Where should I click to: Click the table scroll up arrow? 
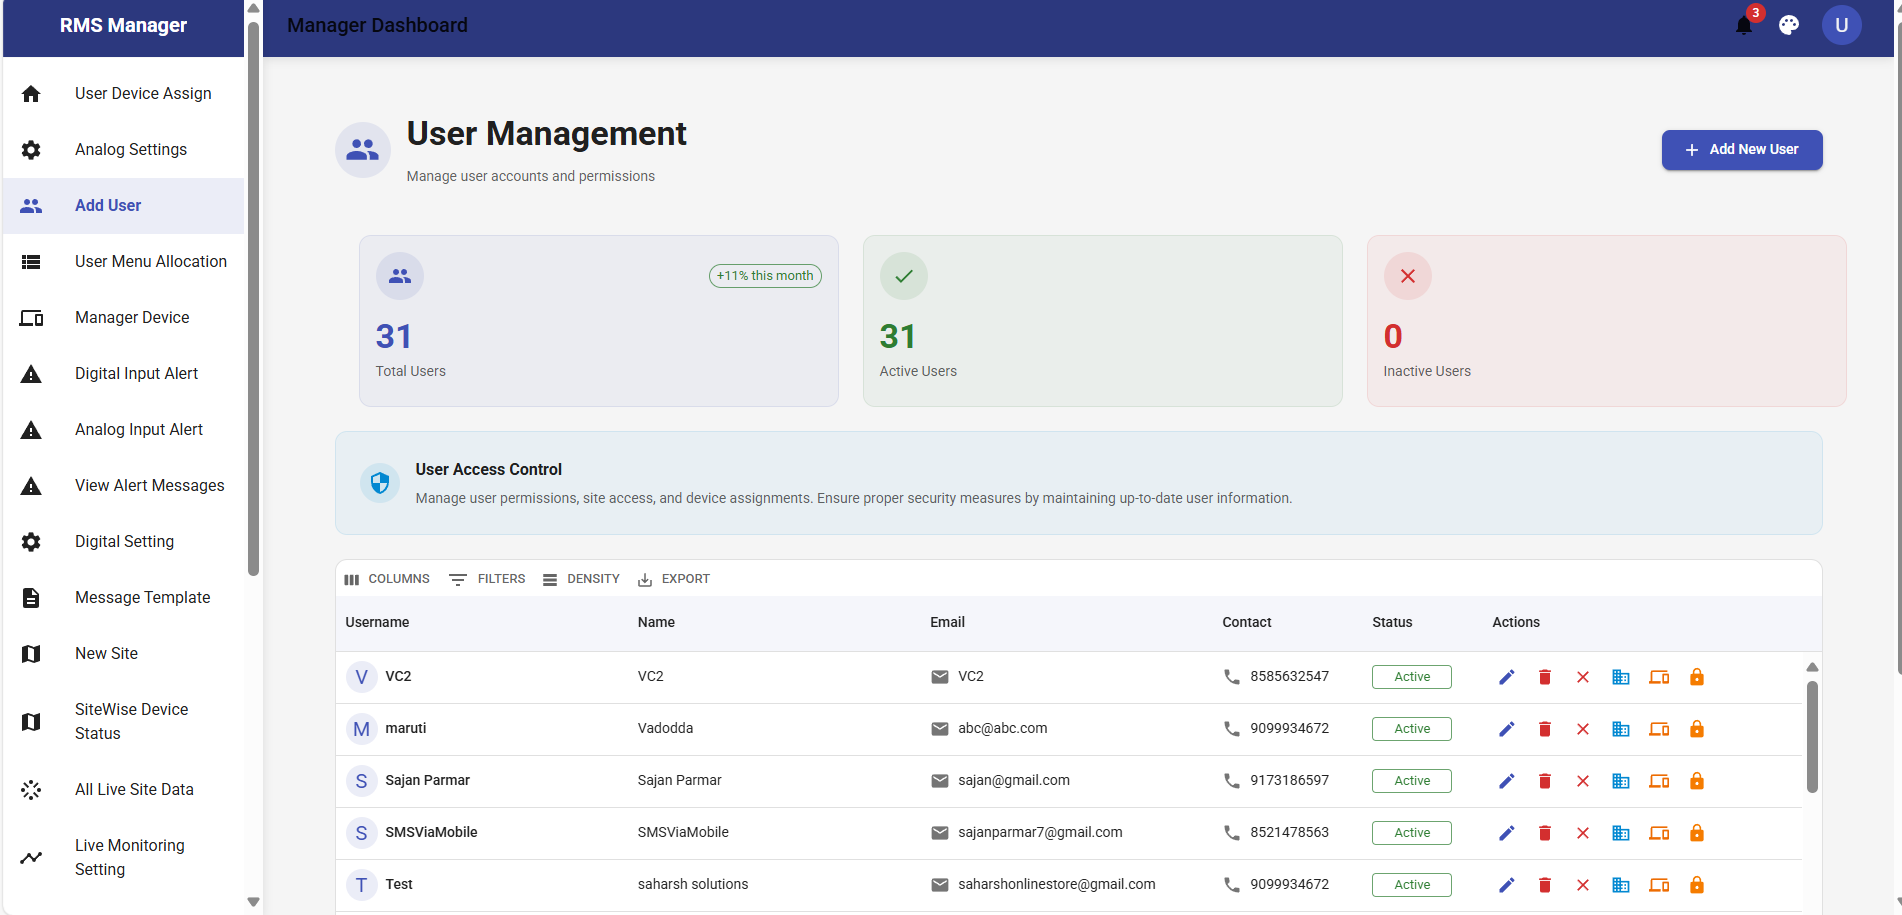pyautogui.click(x=1811, y=667)
